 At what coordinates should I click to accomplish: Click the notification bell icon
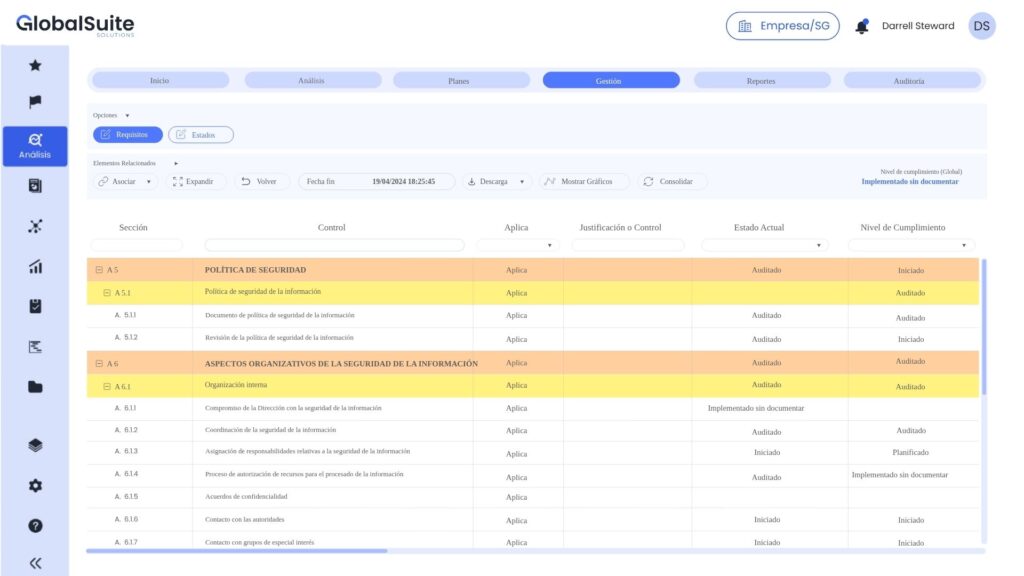tap(861, 27)
